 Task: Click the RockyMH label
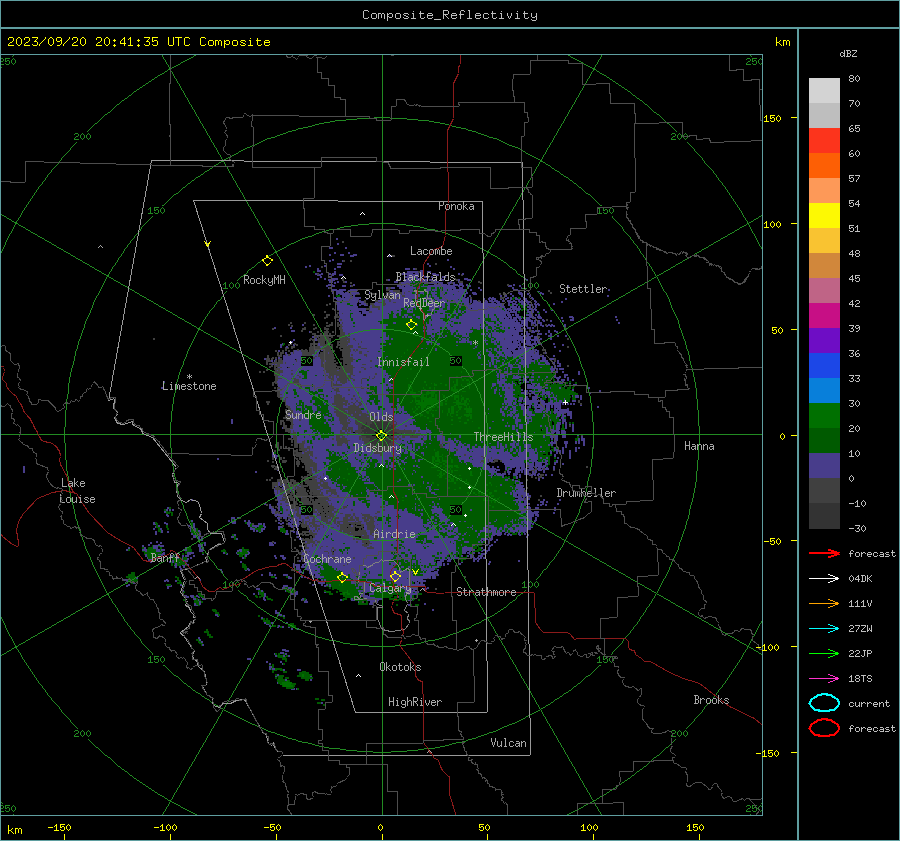(x=264, y=280)
